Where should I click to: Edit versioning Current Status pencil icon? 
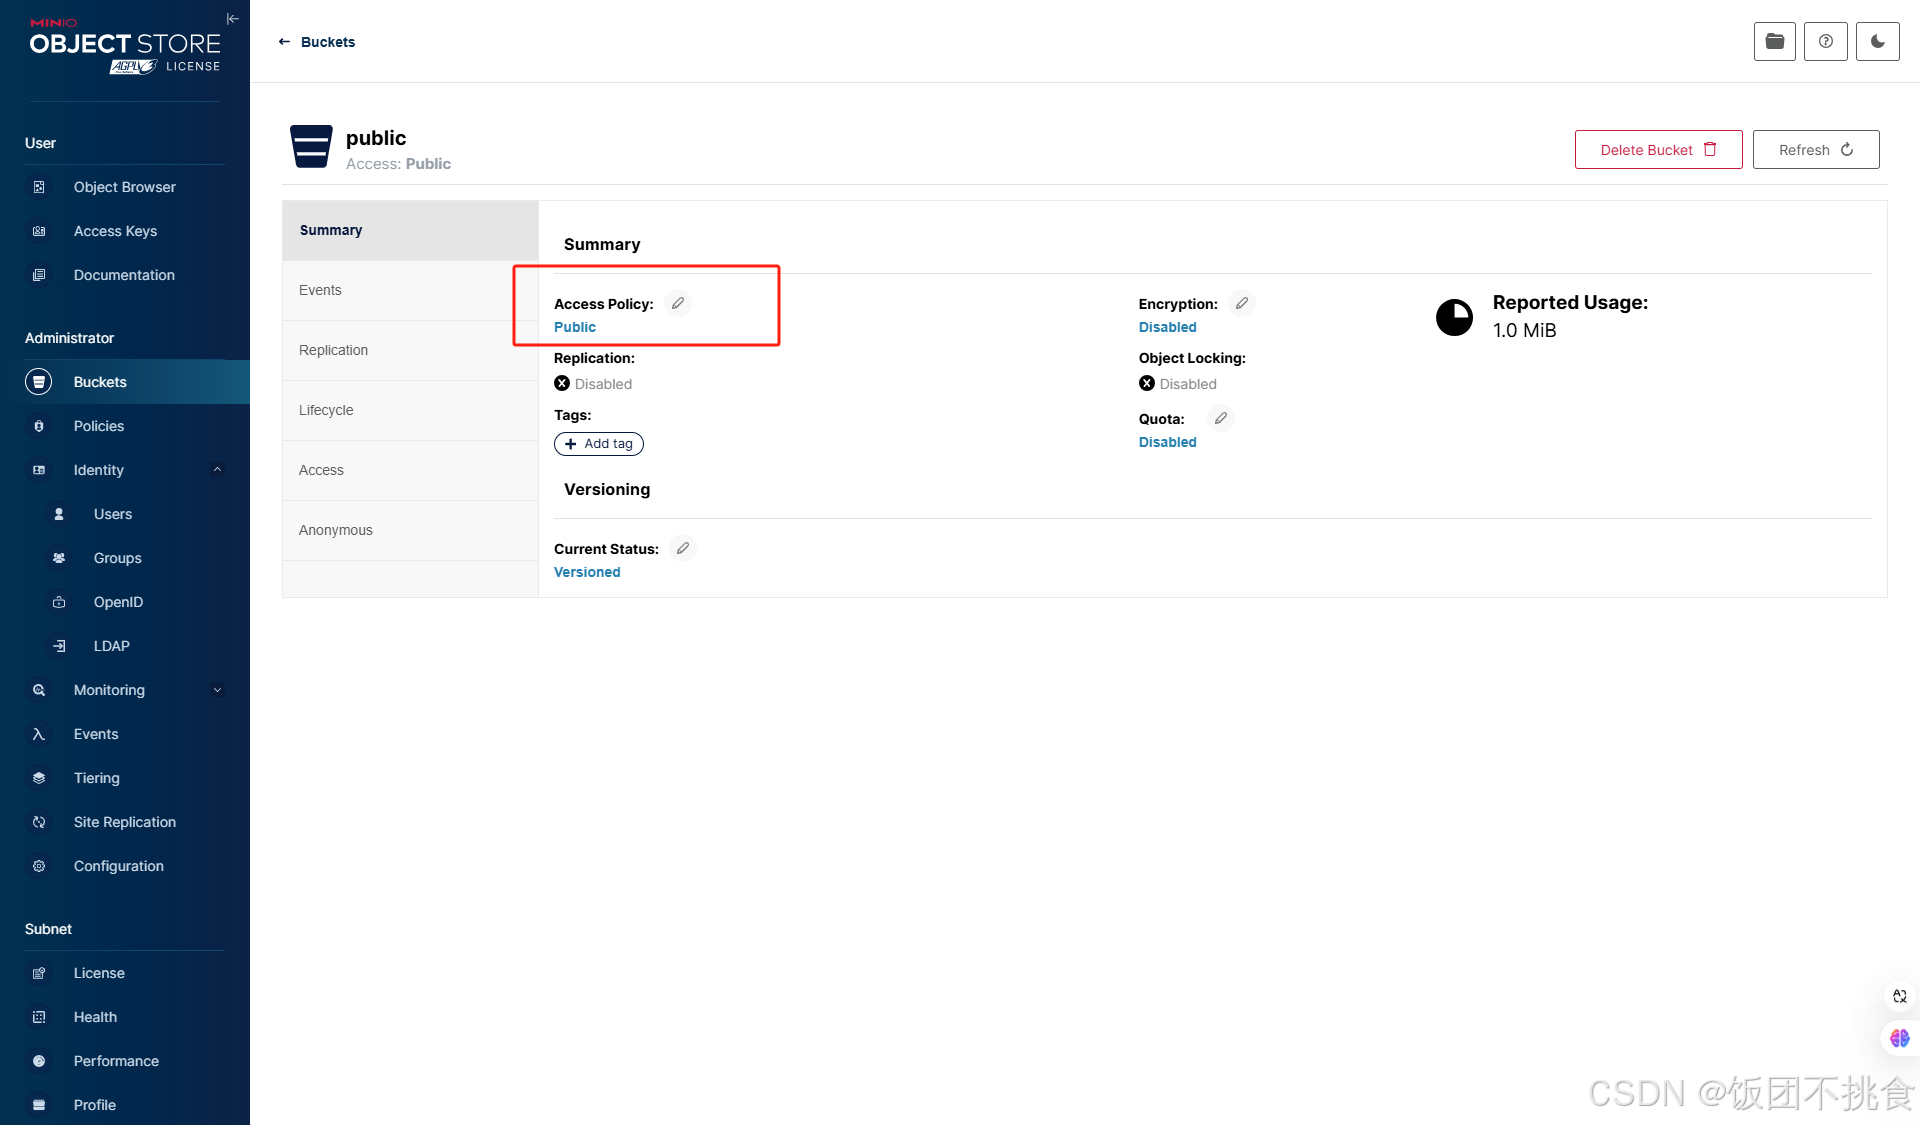[682, 548]
